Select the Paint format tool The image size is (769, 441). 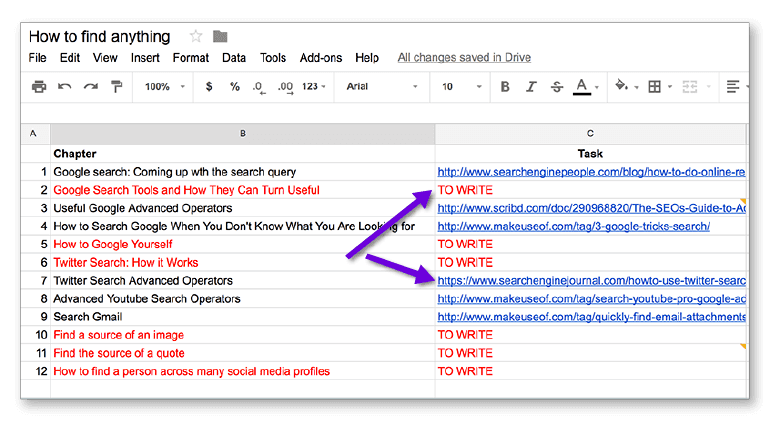116,87
